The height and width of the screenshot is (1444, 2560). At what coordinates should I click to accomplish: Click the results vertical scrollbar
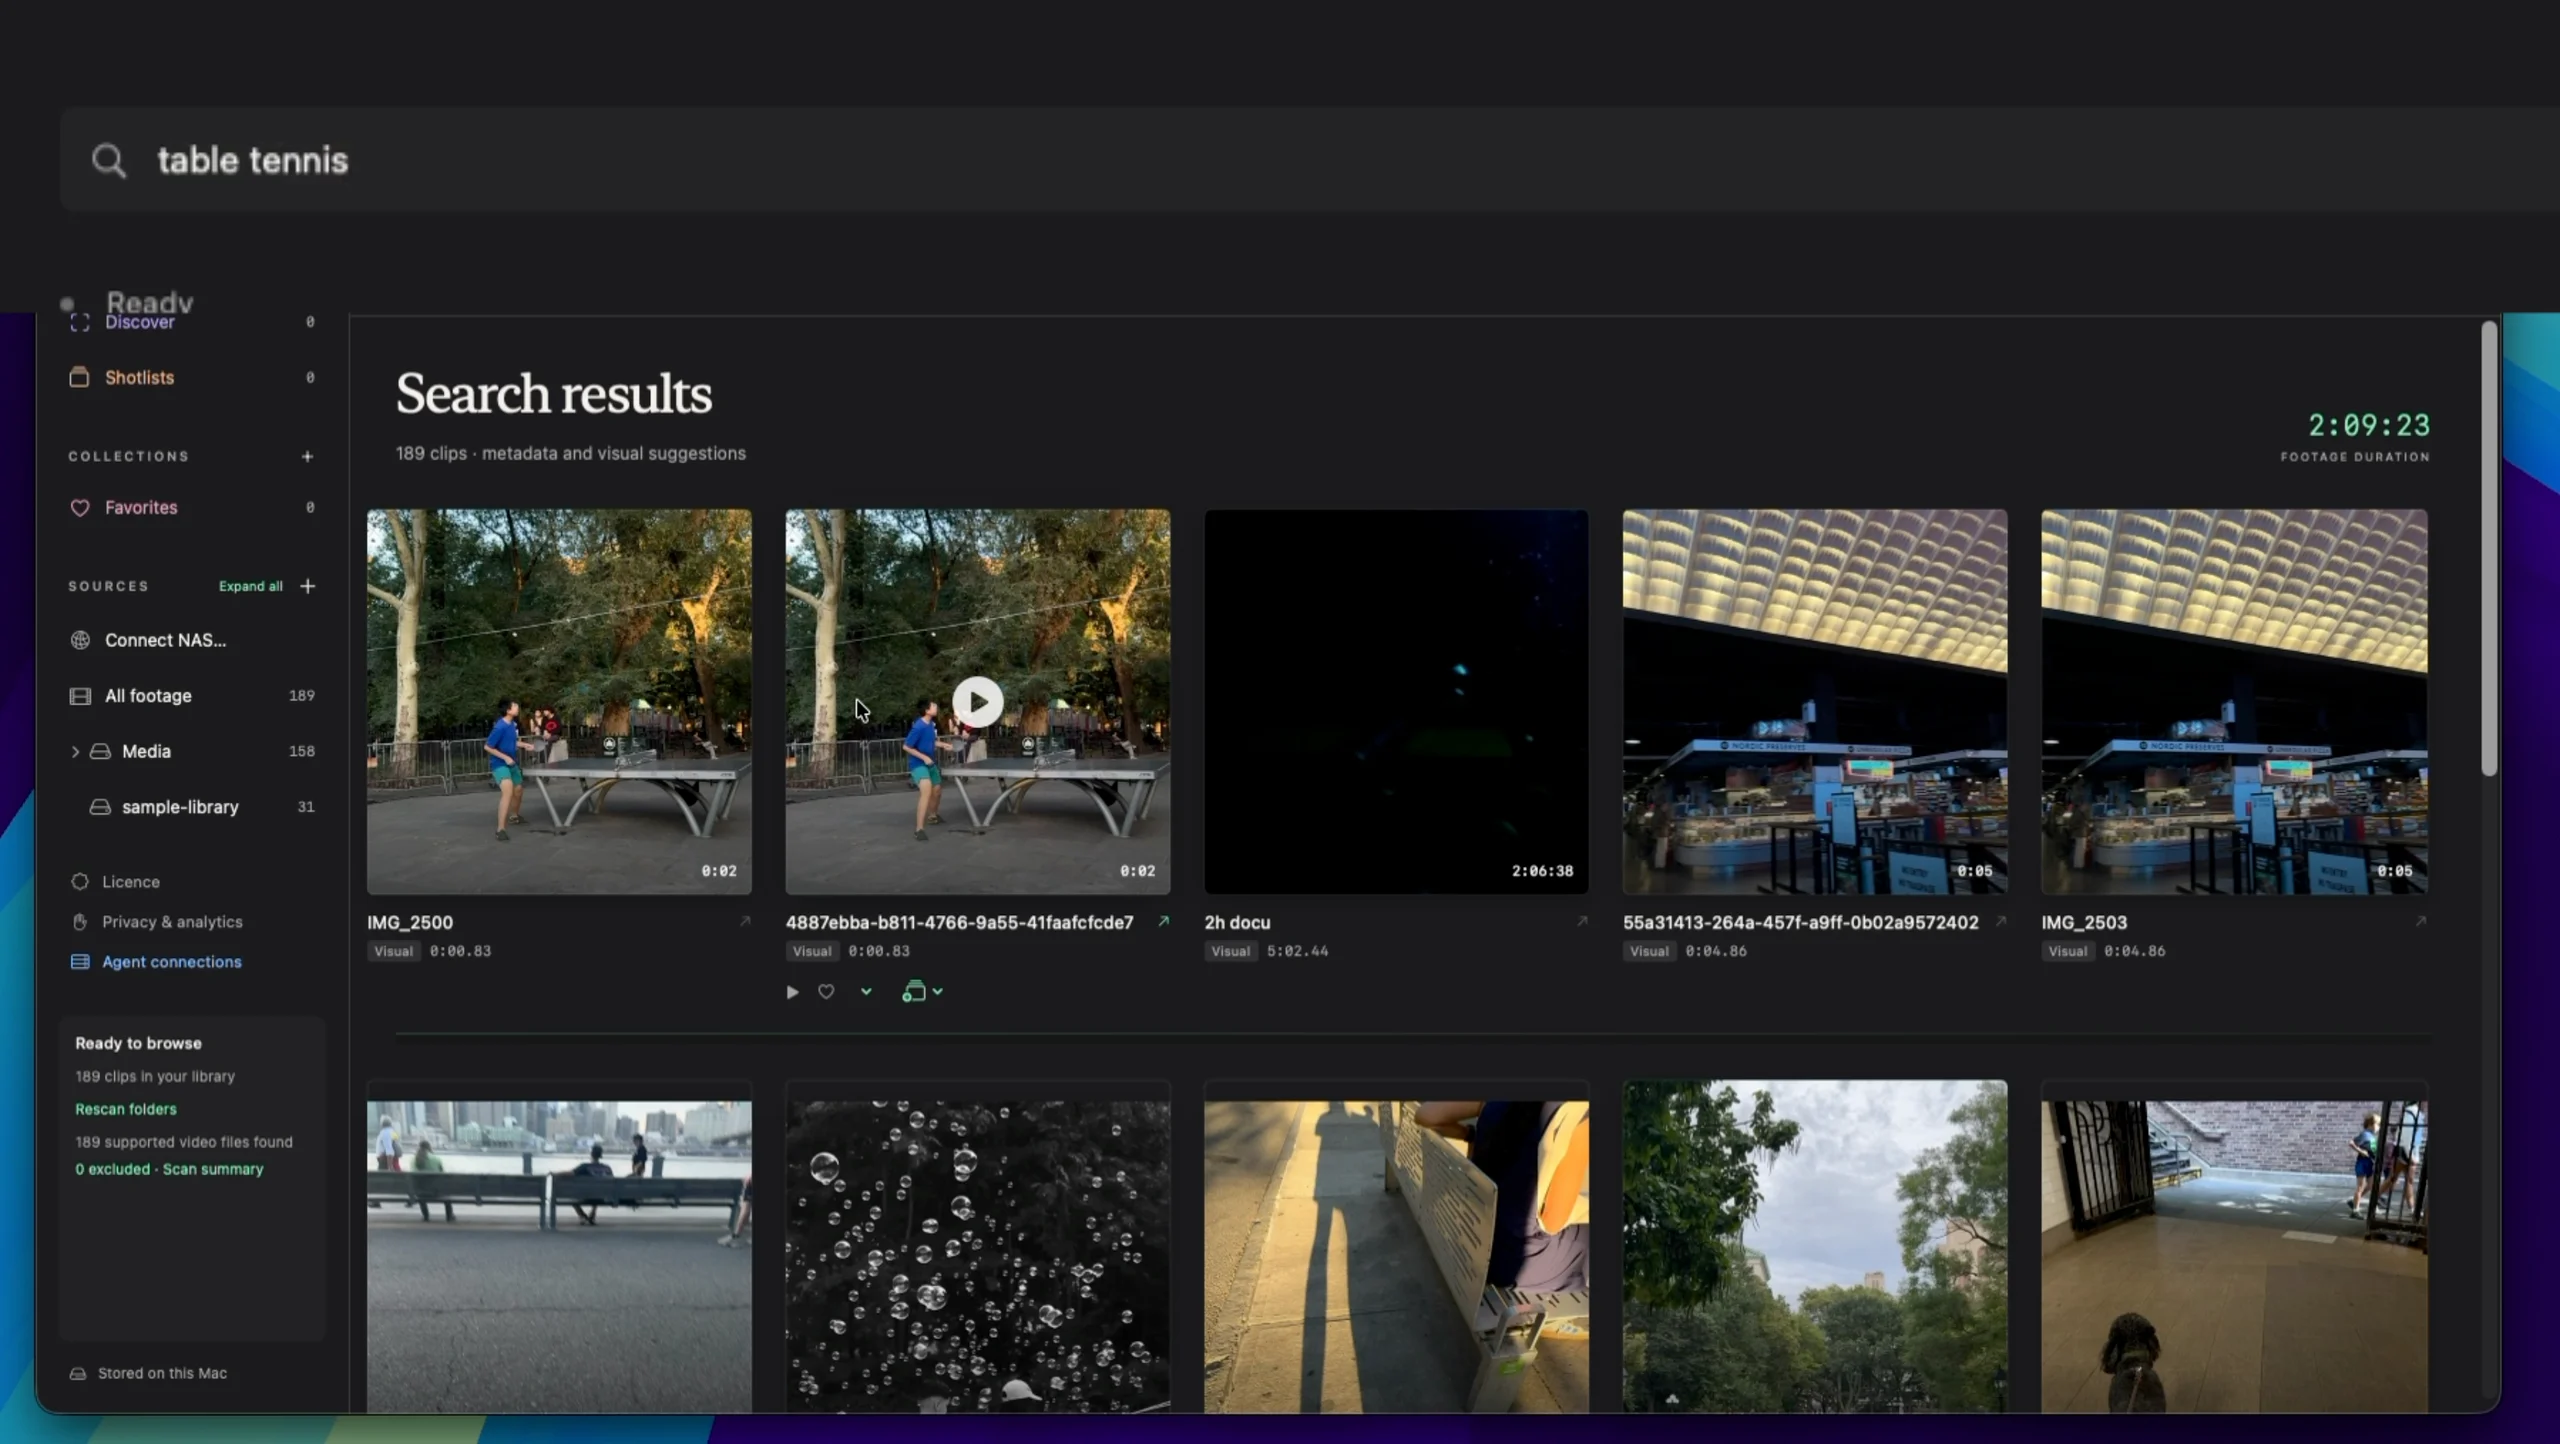[2489, 548]
